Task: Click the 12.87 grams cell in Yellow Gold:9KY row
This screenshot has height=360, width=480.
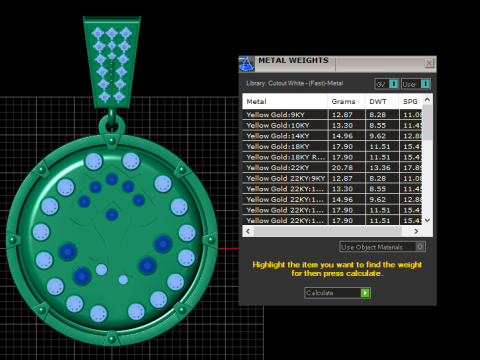Action: click(347, 115)
